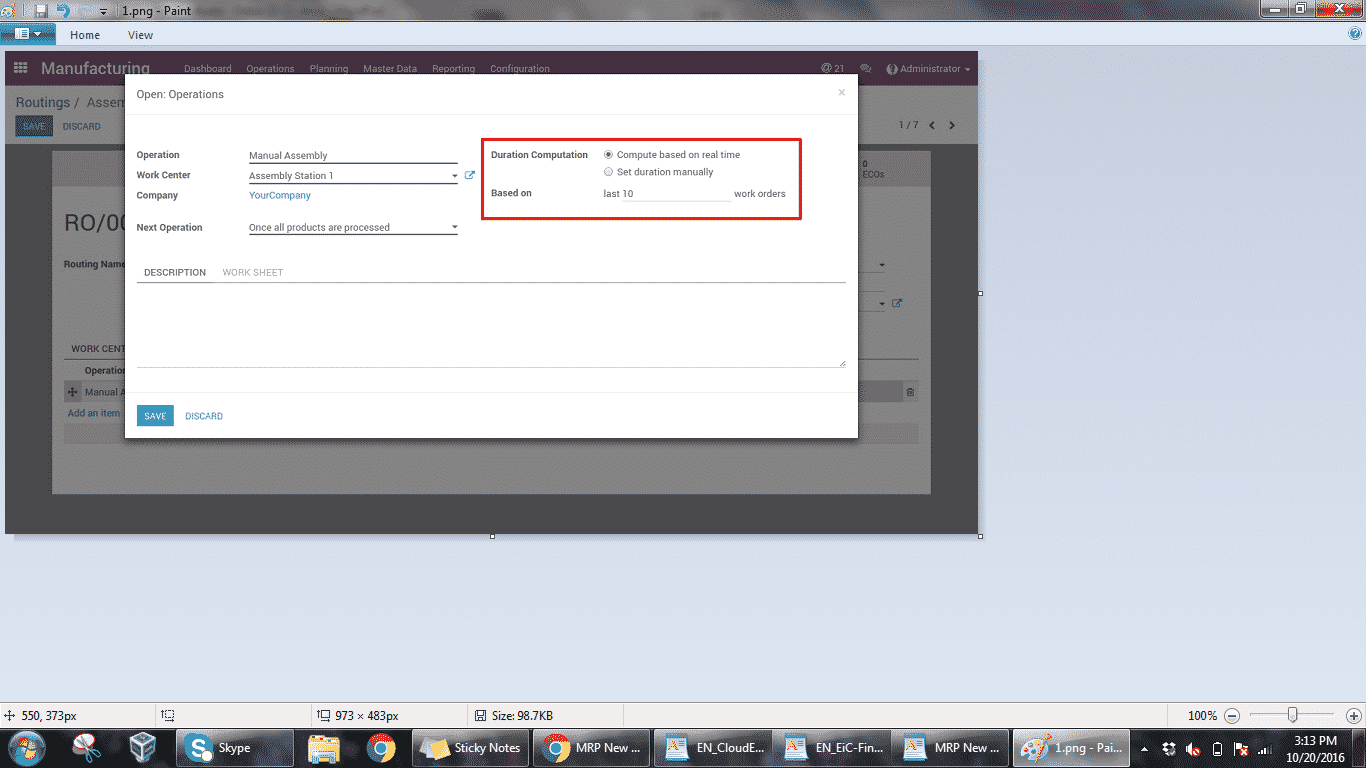
Task: Select Set duration manually radio button
Action: (609, 172)
